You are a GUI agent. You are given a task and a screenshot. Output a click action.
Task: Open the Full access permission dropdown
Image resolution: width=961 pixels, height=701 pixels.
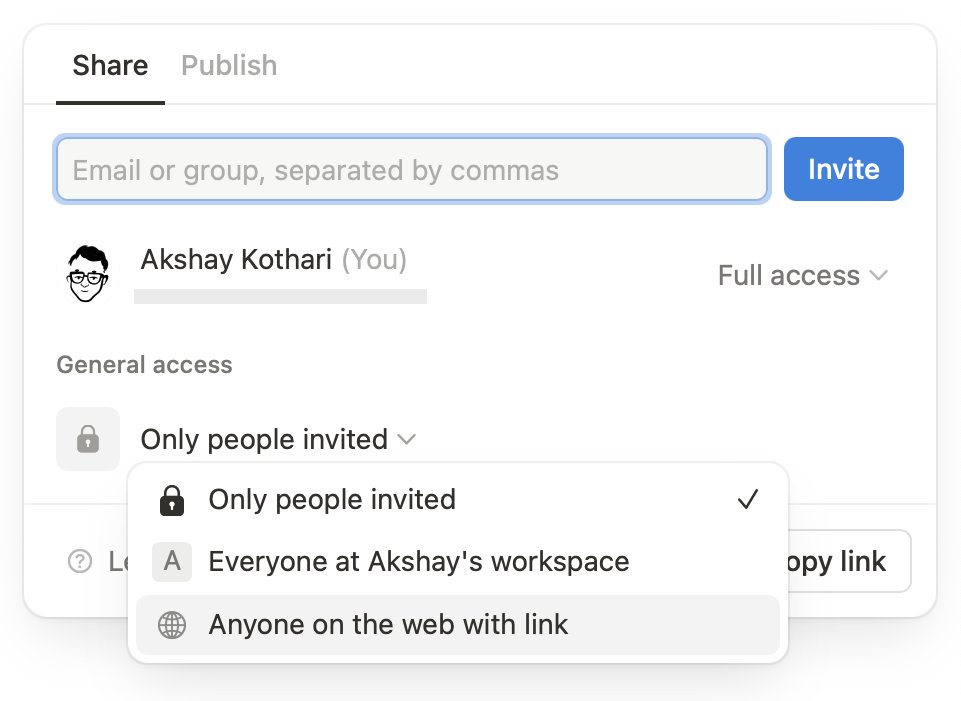(802, 275)
